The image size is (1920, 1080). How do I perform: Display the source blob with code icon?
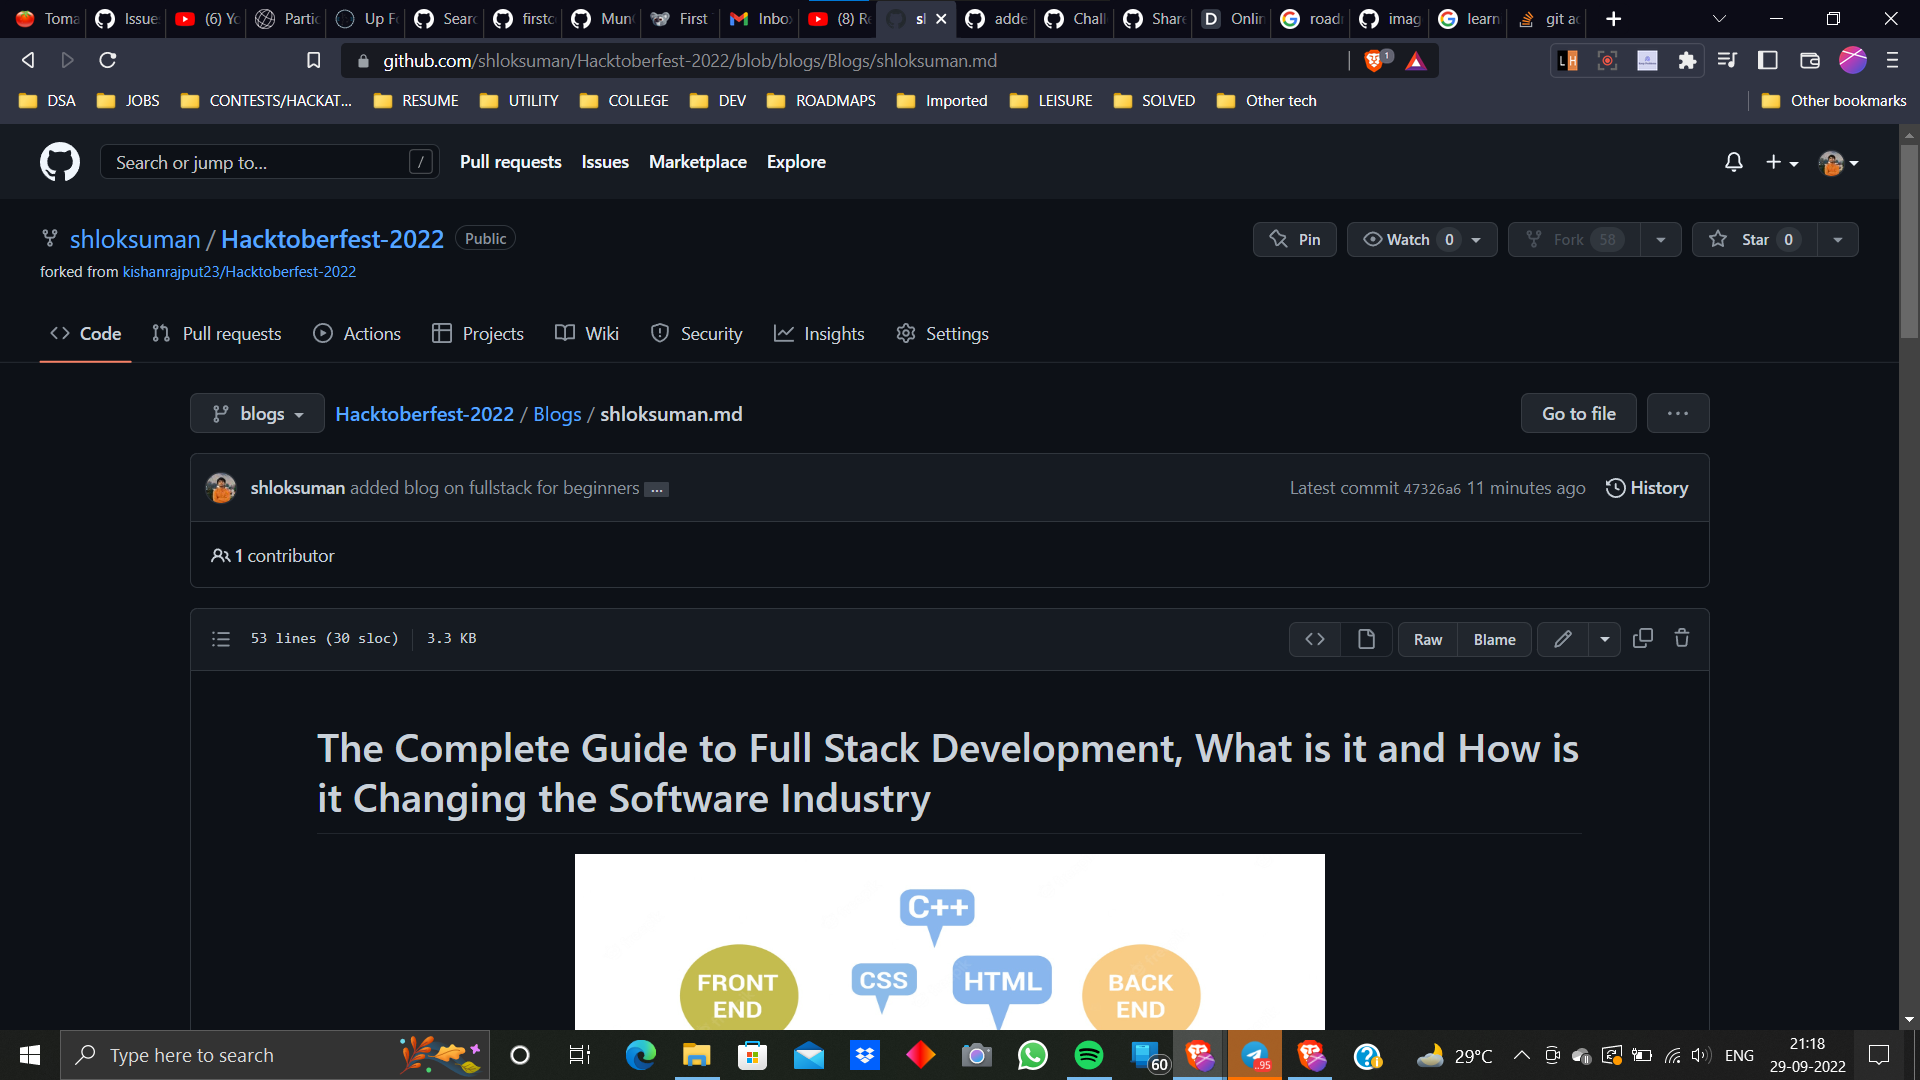point(1314,639)
